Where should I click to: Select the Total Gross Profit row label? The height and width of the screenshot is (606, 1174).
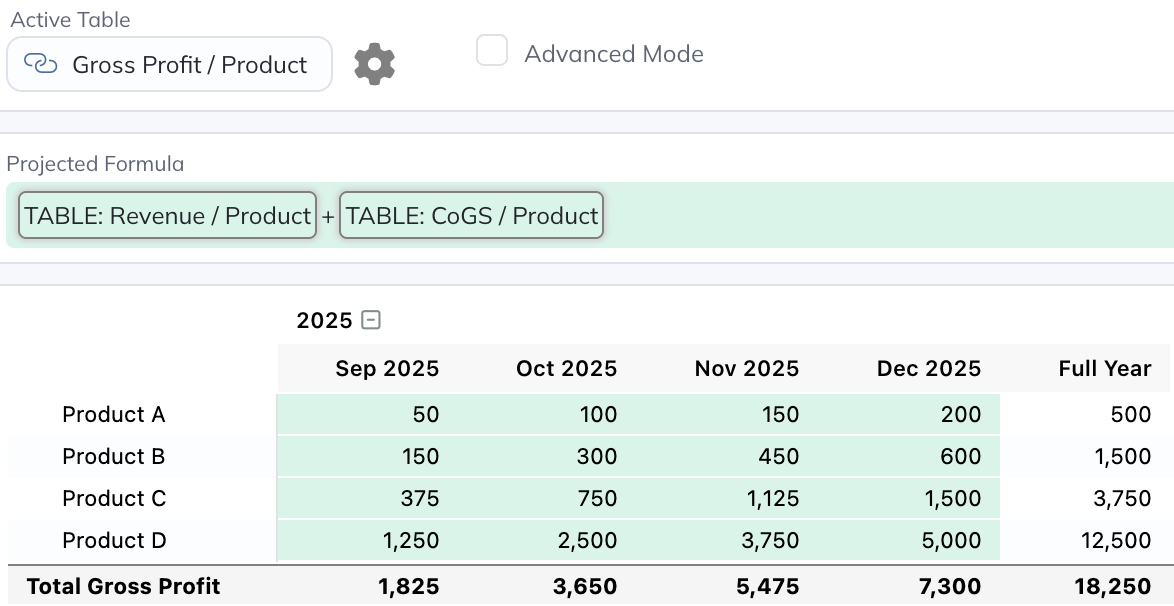coord(123,586)
